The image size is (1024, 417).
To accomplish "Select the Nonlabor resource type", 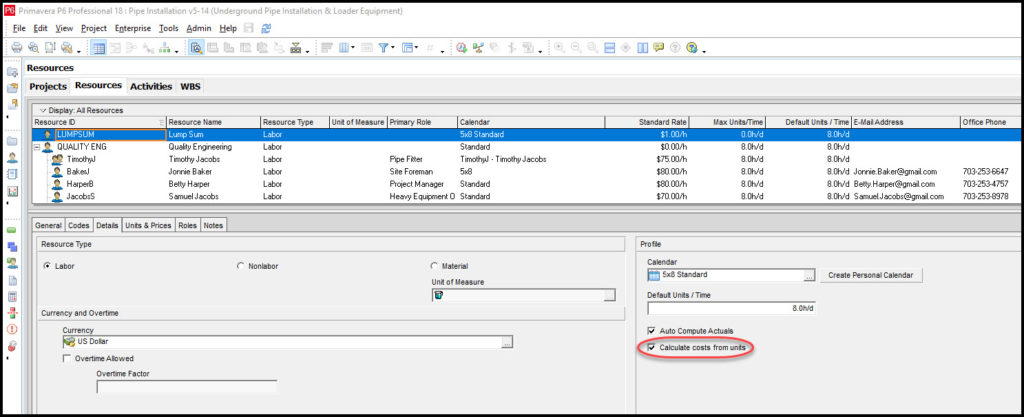I will click(240, 265).
